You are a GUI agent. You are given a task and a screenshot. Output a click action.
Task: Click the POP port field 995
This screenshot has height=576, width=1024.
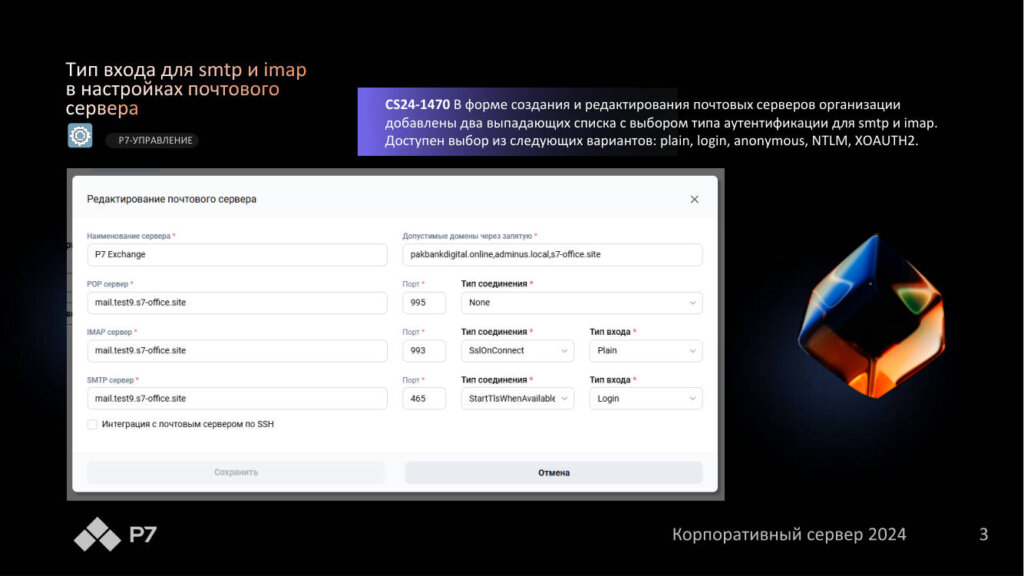(424, 303)
